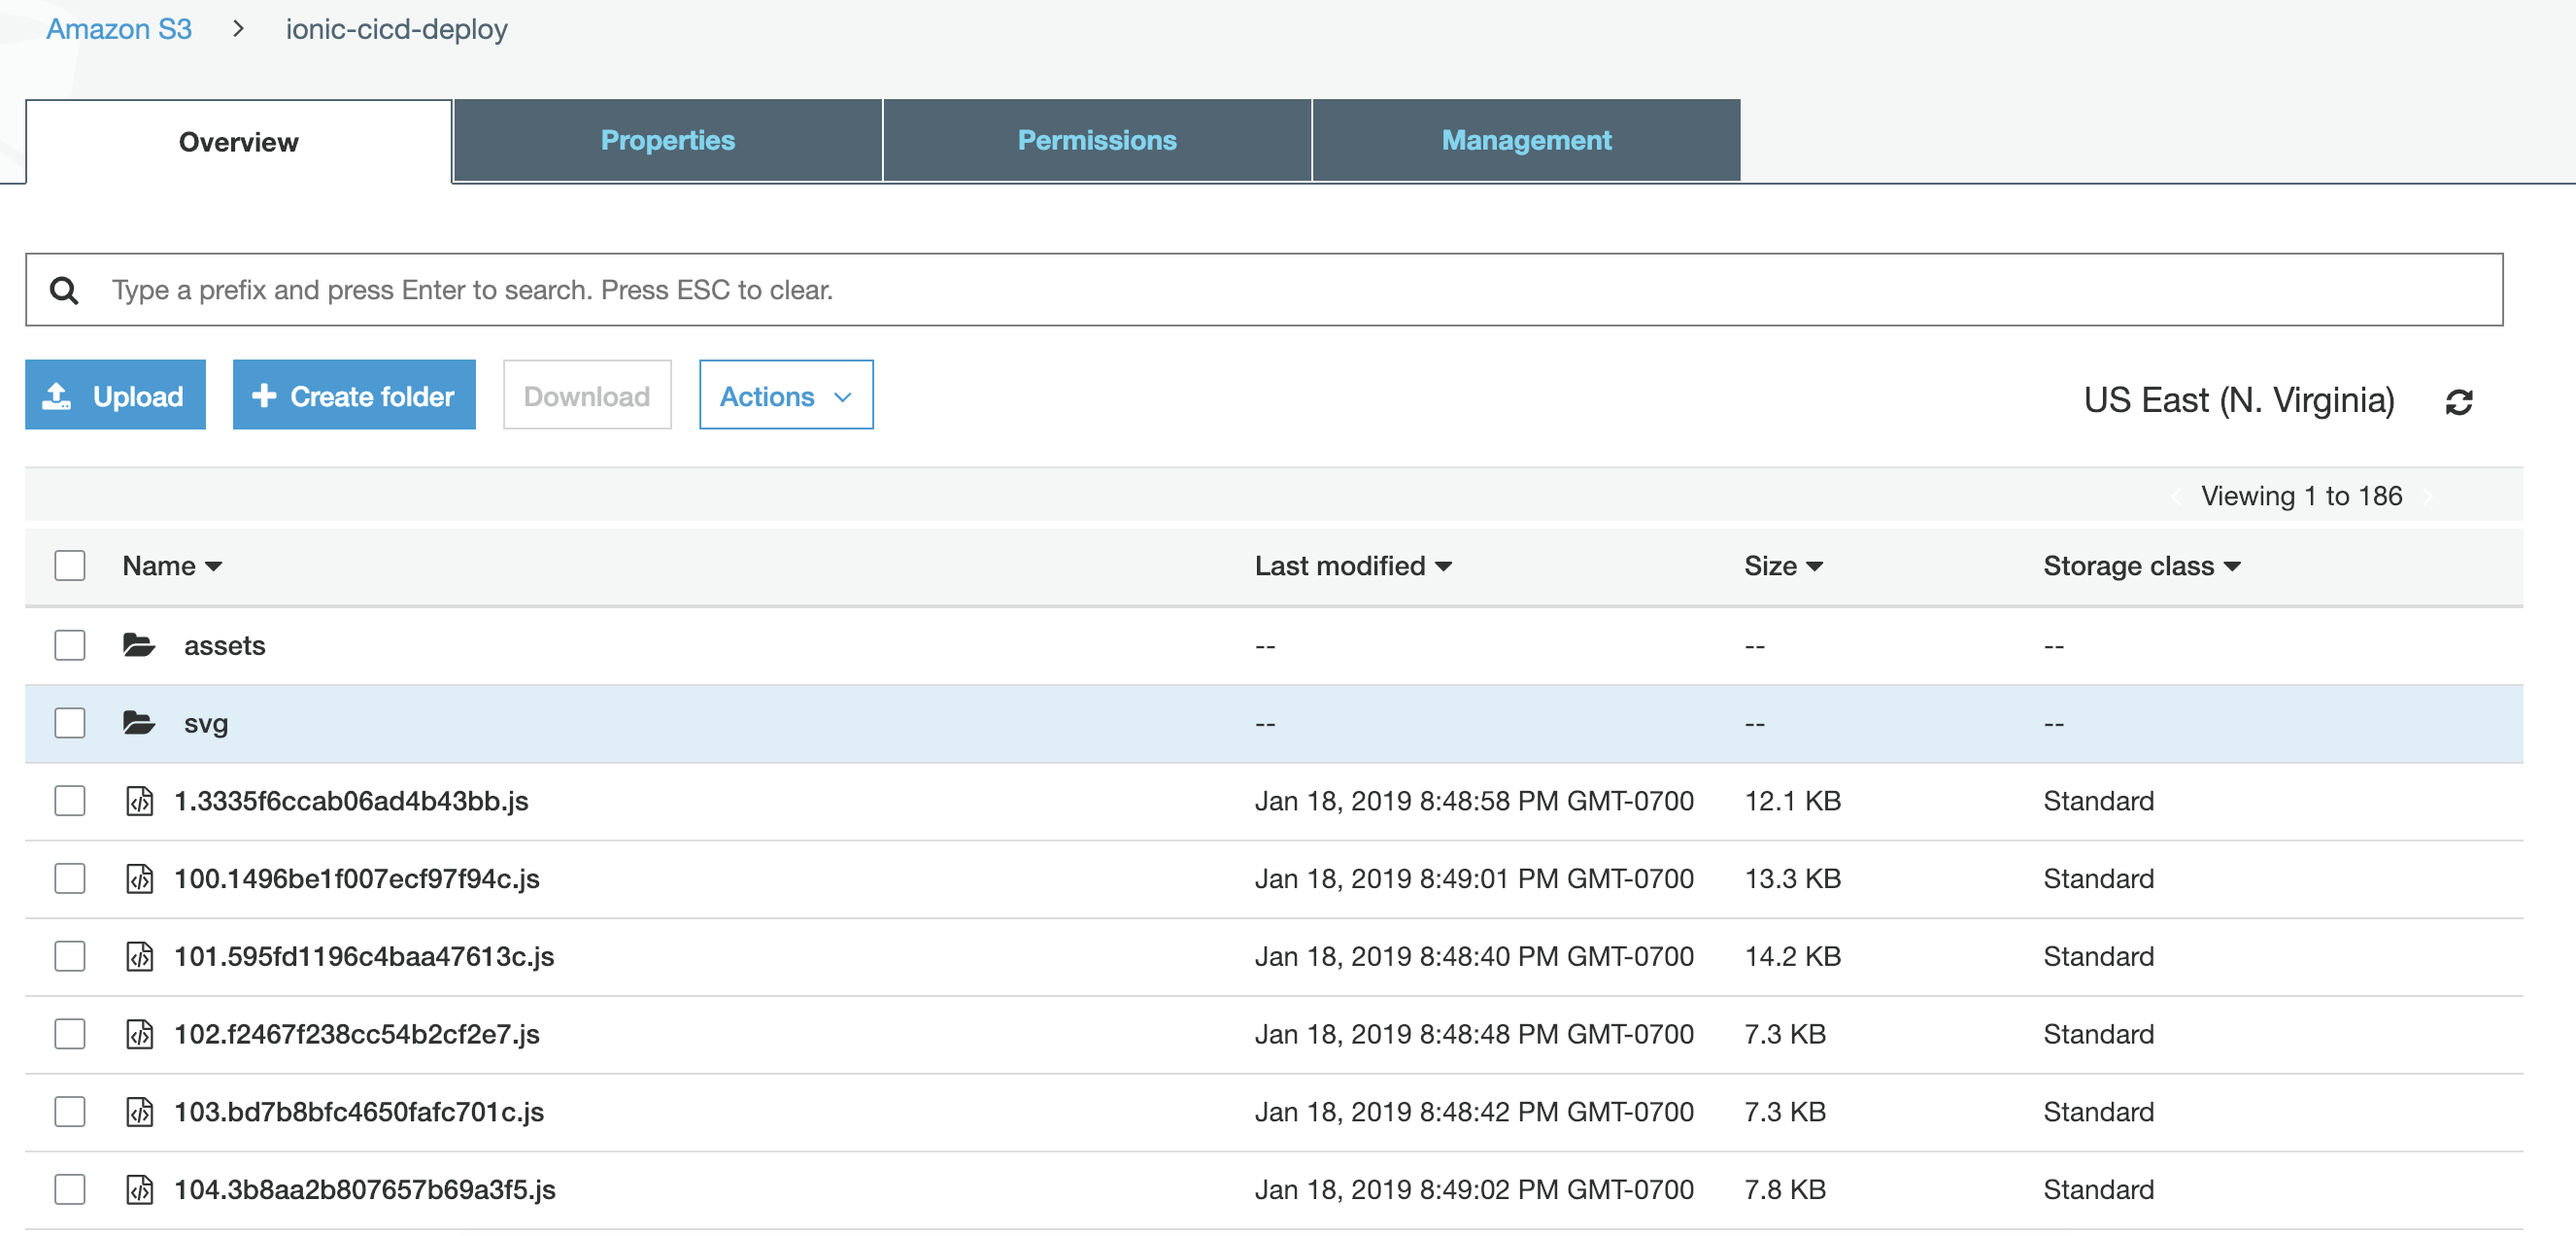This screenshot has width=2576, height=1236.
Task: Click next page arrow beside Viewing 1 to 186
Action: tap(2427, 496)
